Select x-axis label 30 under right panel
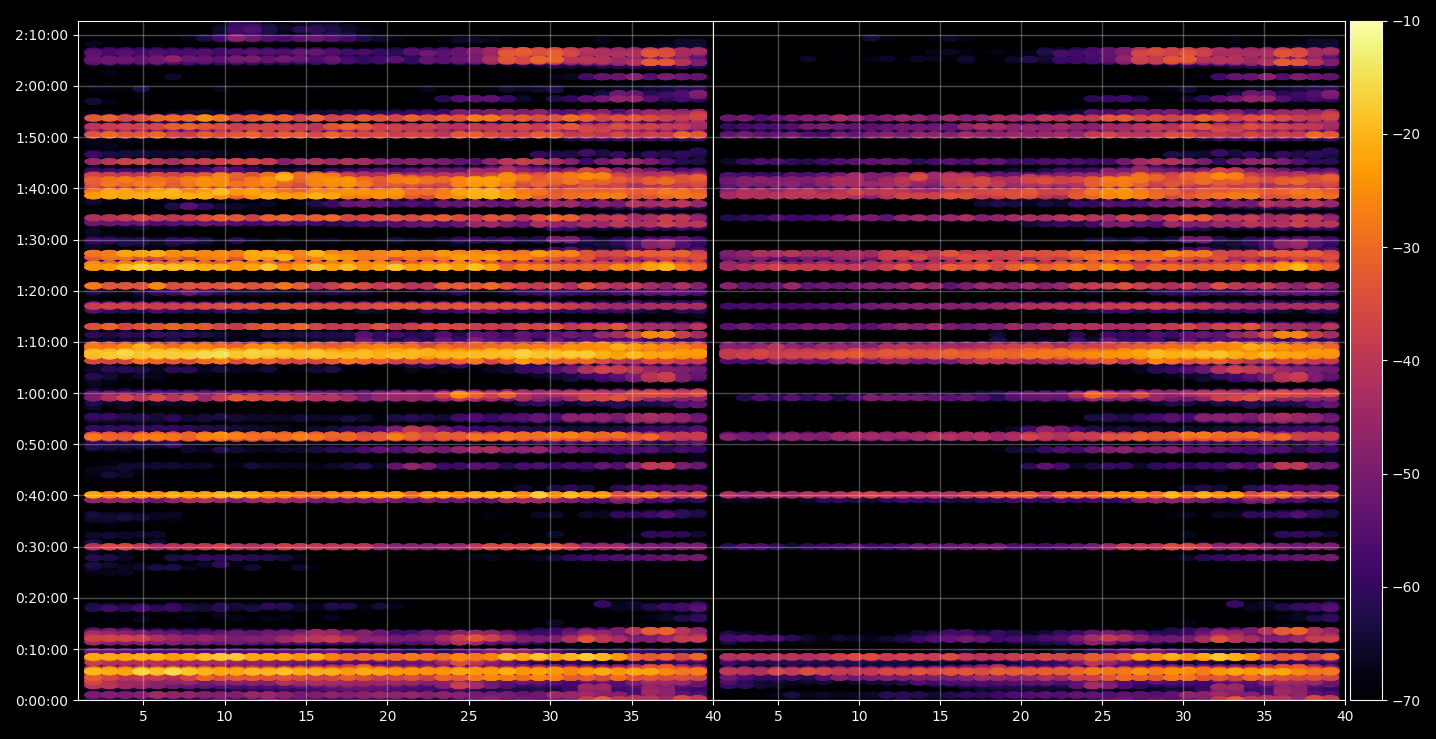This screenshot has width=1436, height=739. (x=1183, y=716)
